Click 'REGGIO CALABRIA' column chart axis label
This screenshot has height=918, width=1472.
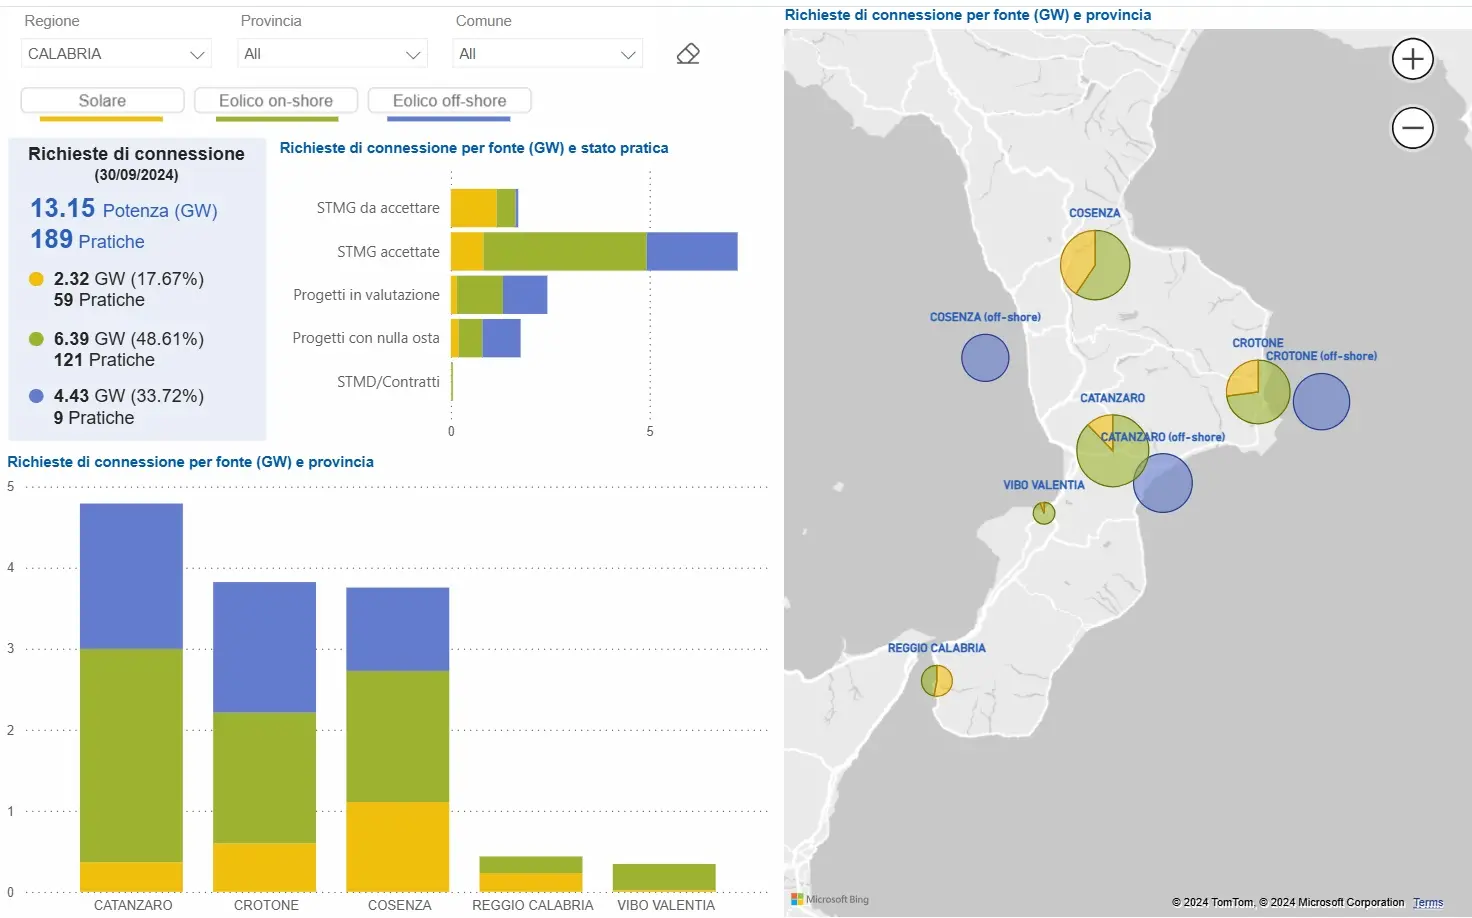(533, 905)
